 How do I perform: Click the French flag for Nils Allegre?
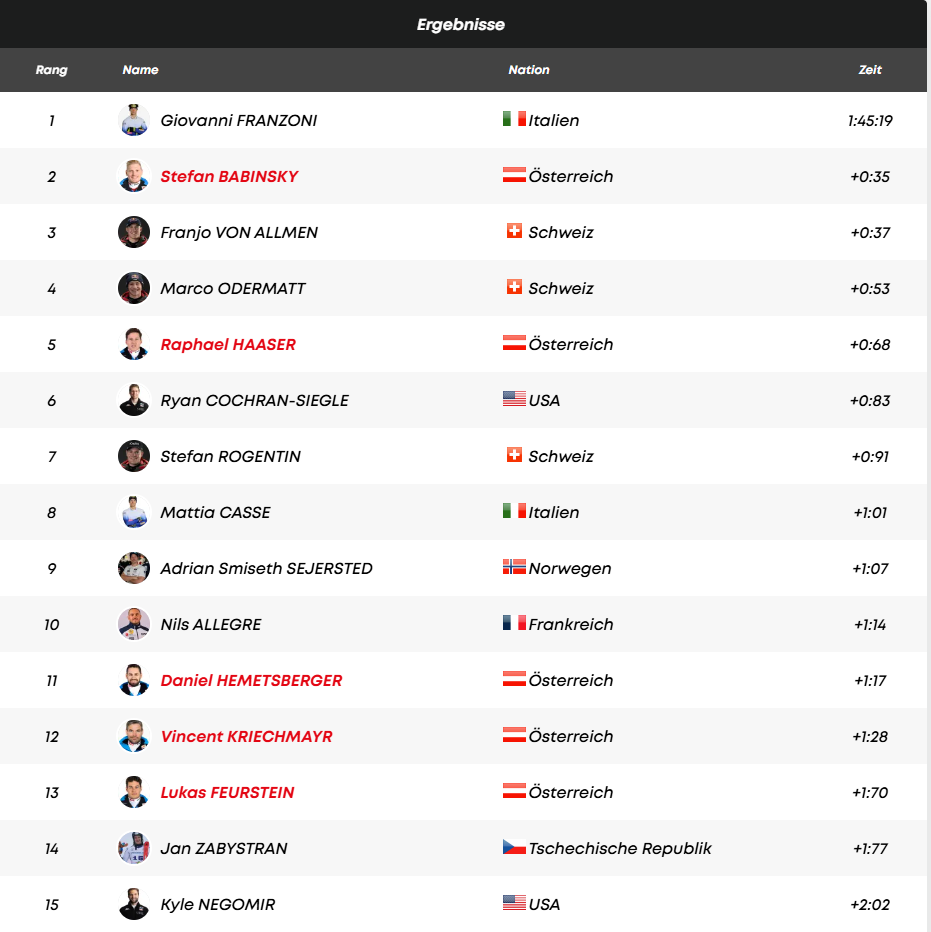coord(514,623)
